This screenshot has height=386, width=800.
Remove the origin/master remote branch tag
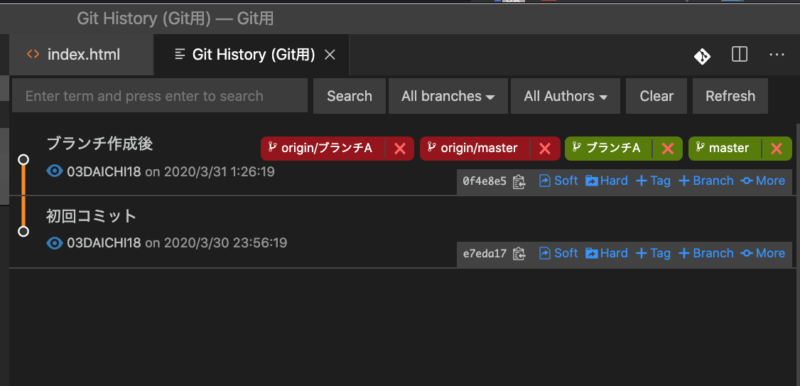tap(545, 148)
